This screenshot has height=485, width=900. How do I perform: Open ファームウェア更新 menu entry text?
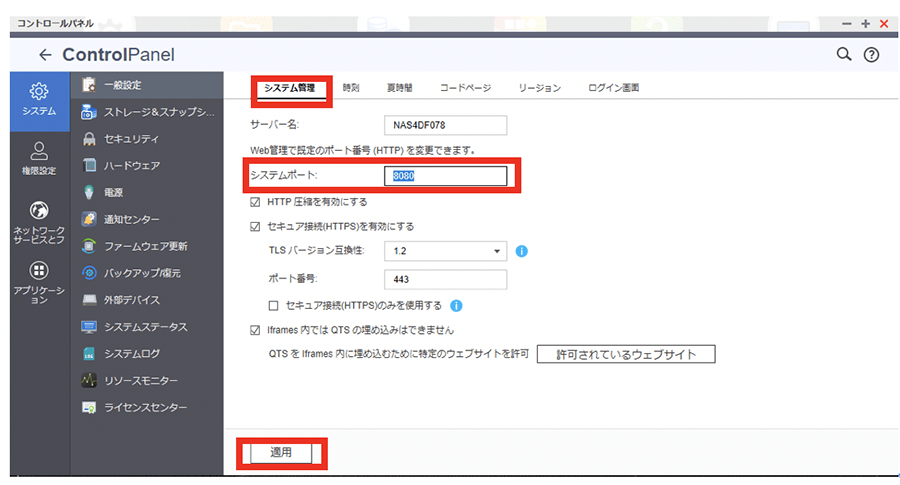click(x=146, y=246)
